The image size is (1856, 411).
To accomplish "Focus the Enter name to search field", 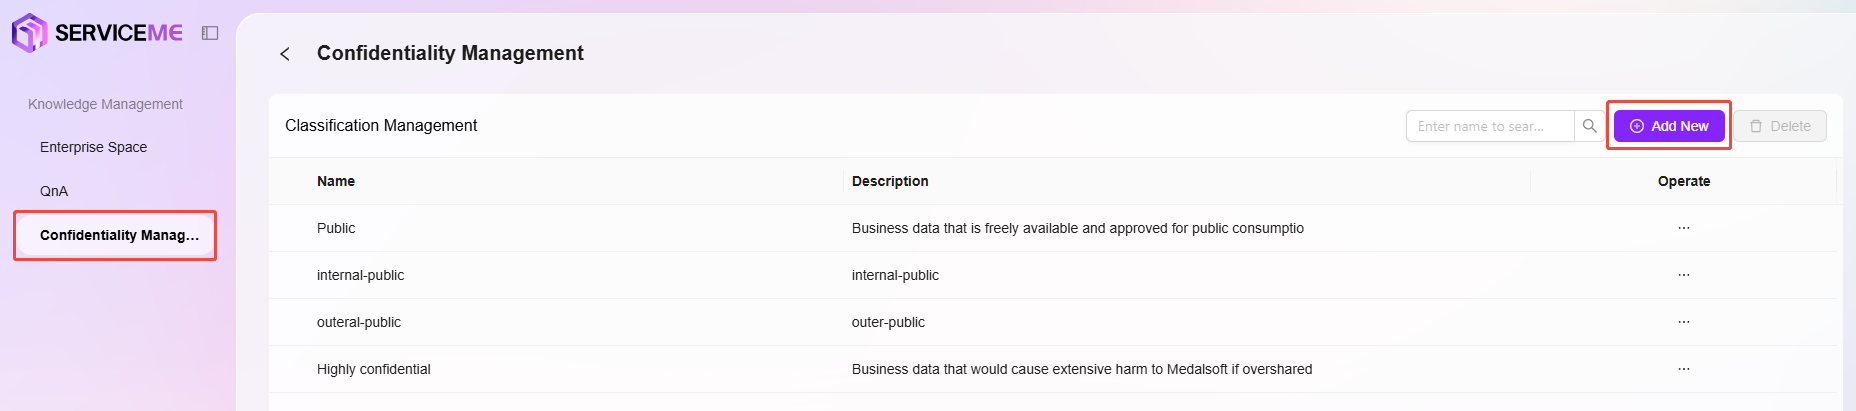I will coord(1490,126).
